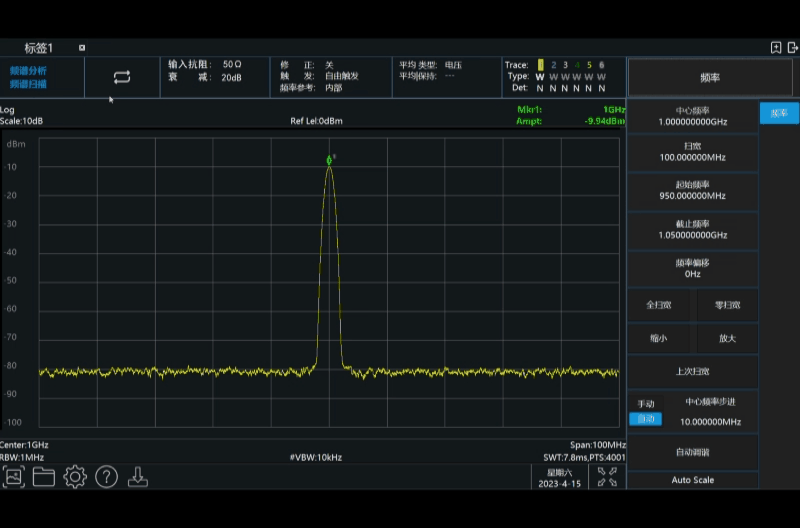This screenshot has width=800, height=528.
Task: Open the settings gear icon
Action: (x=75, y=477)
